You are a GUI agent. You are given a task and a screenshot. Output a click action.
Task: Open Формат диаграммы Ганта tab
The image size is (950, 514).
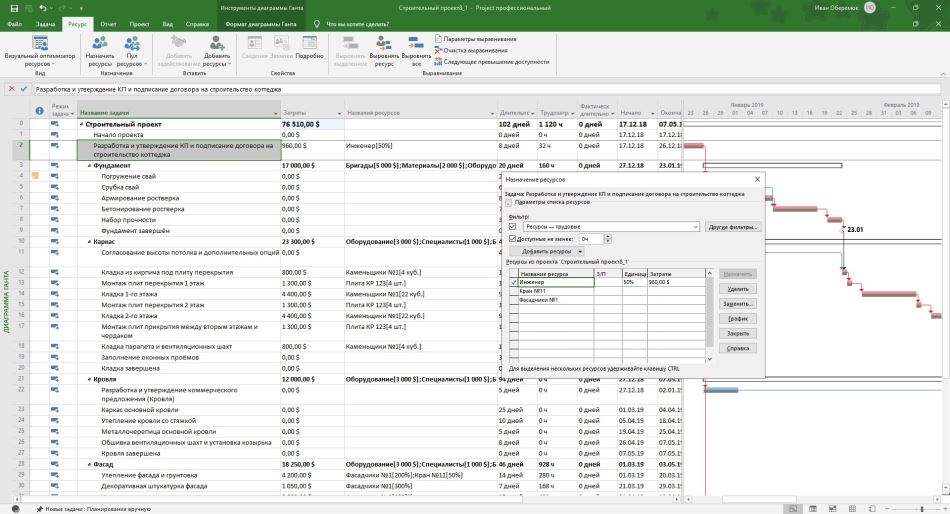tap(261, 24)
